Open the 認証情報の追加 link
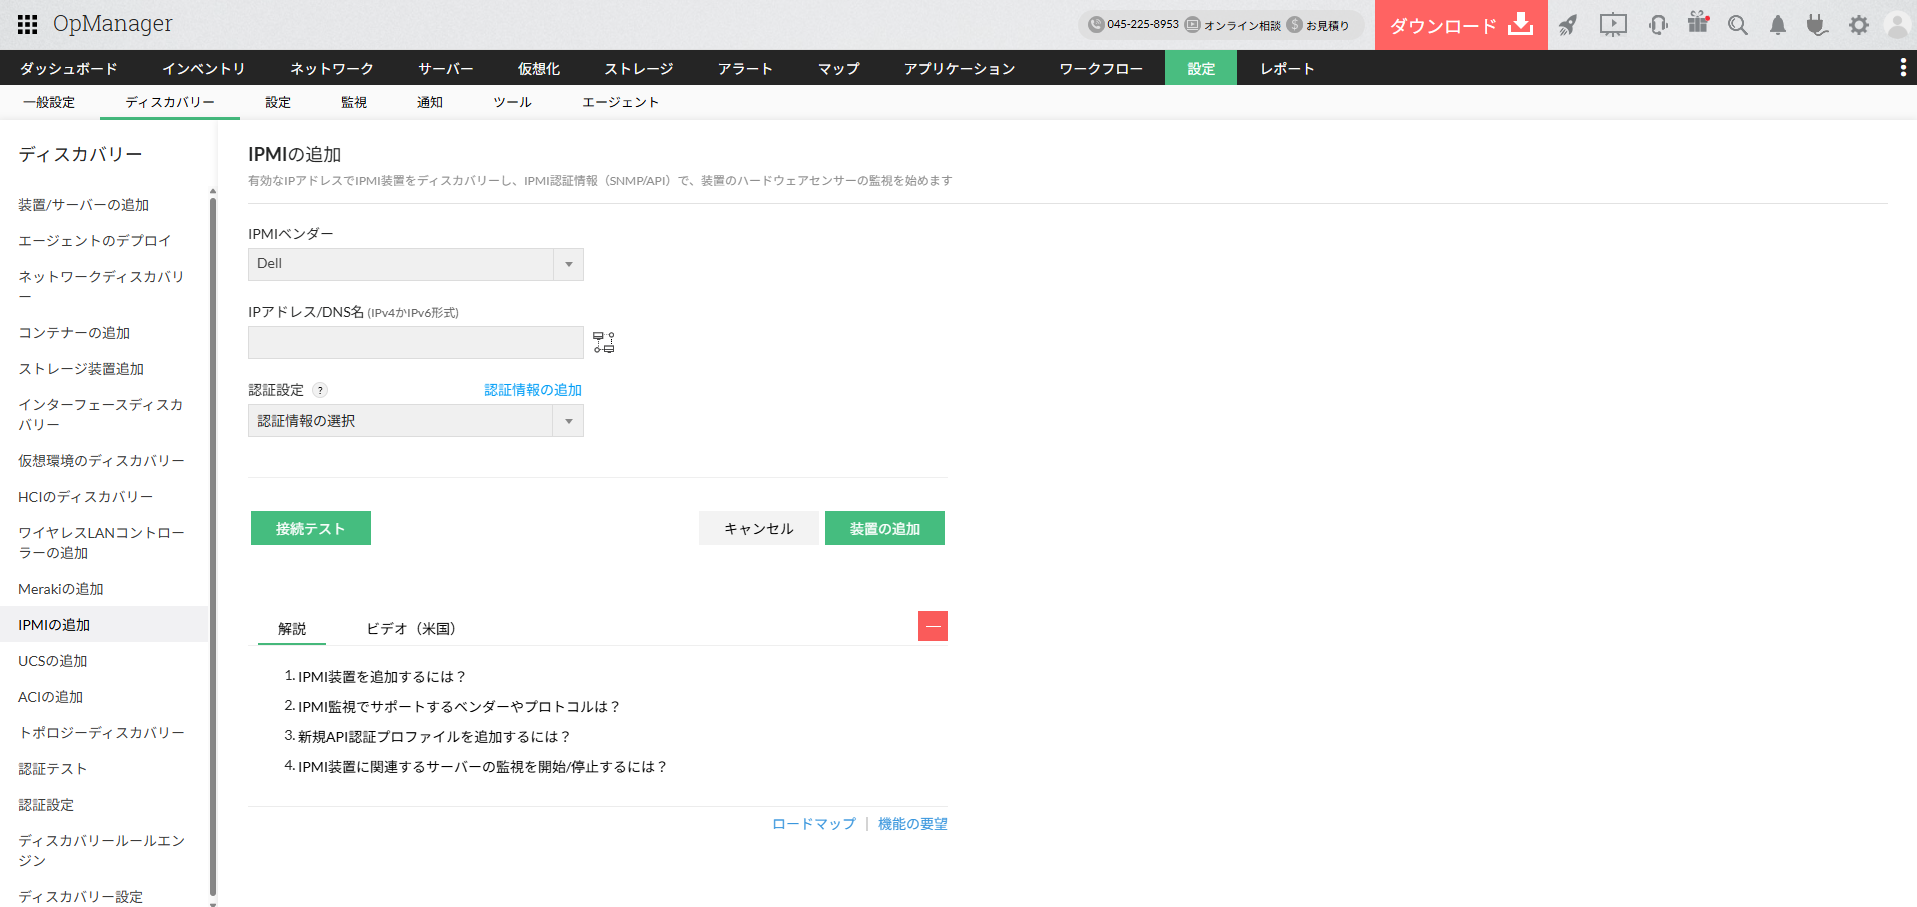Viewport: 1917px width, 907px height. tap(533, 389)
